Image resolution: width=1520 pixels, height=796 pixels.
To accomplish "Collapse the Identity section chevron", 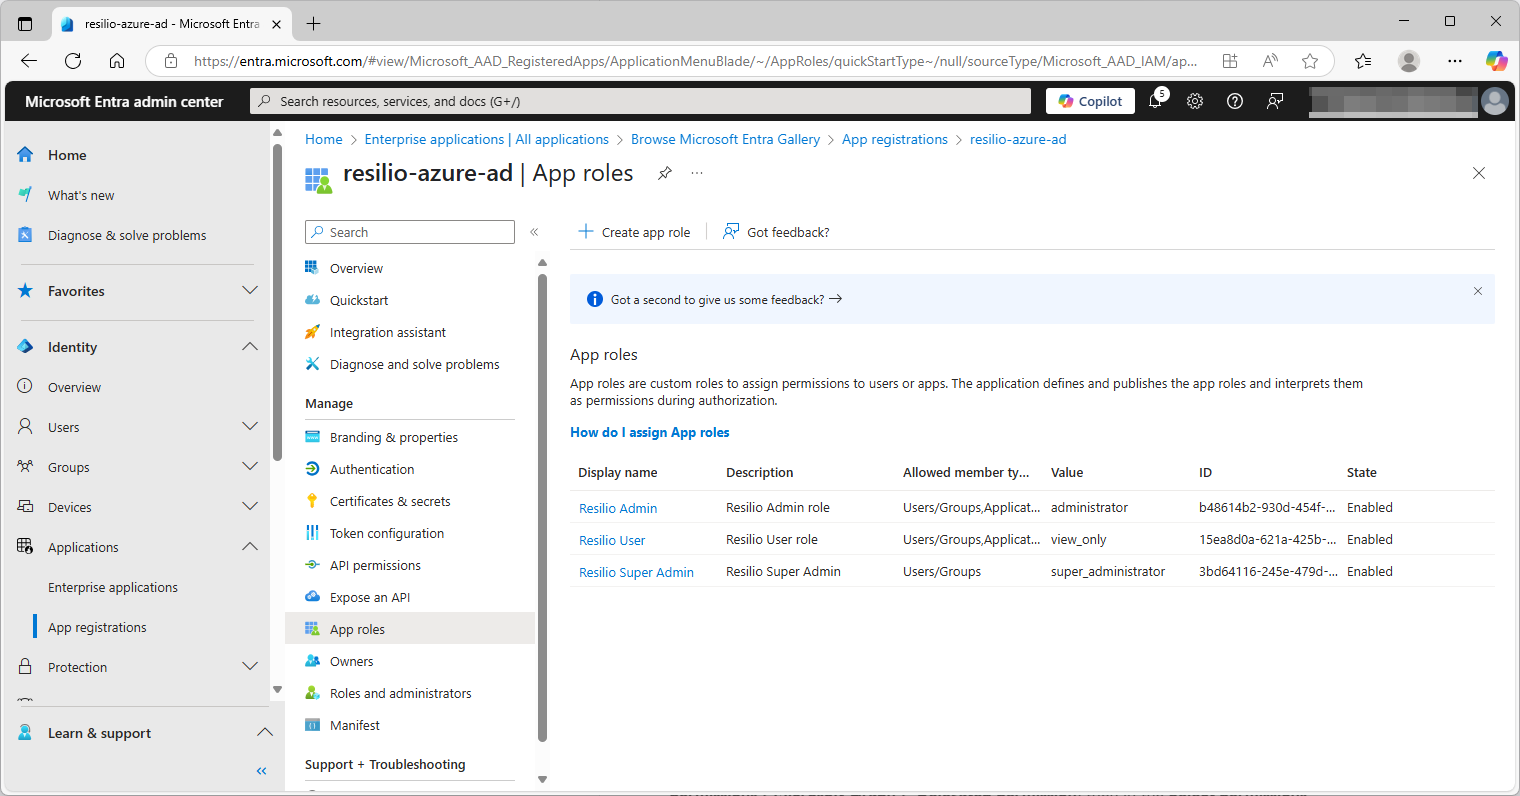I will pyautogui.click(x=250, y=346).
